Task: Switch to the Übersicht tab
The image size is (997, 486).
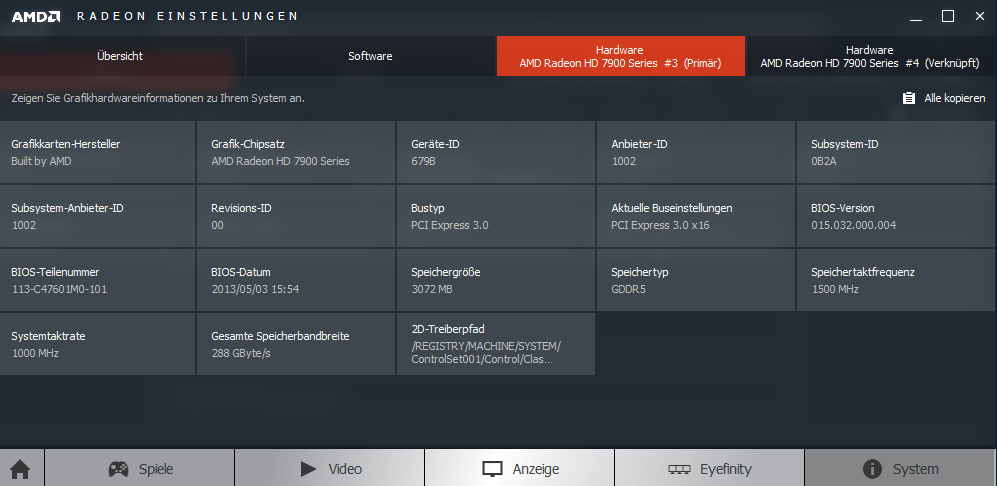Action: click(x=122, y=56)
